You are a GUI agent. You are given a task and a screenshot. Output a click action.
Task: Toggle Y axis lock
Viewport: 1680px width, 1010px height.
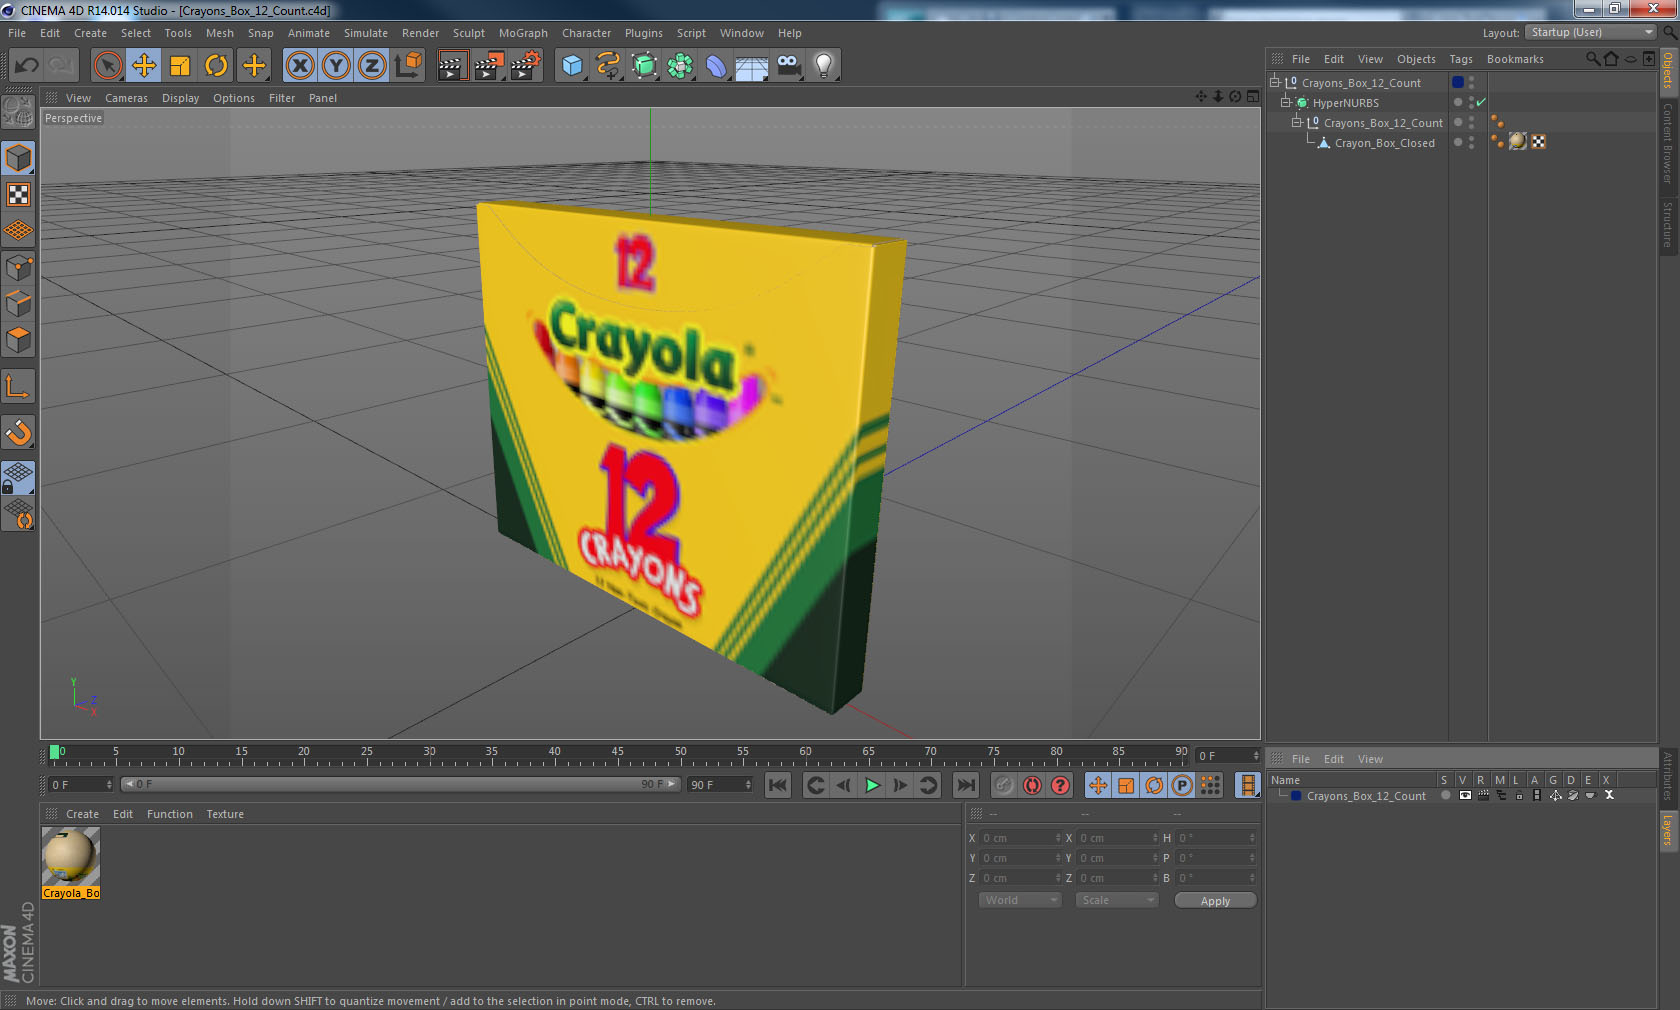click(x=336, y=66)
